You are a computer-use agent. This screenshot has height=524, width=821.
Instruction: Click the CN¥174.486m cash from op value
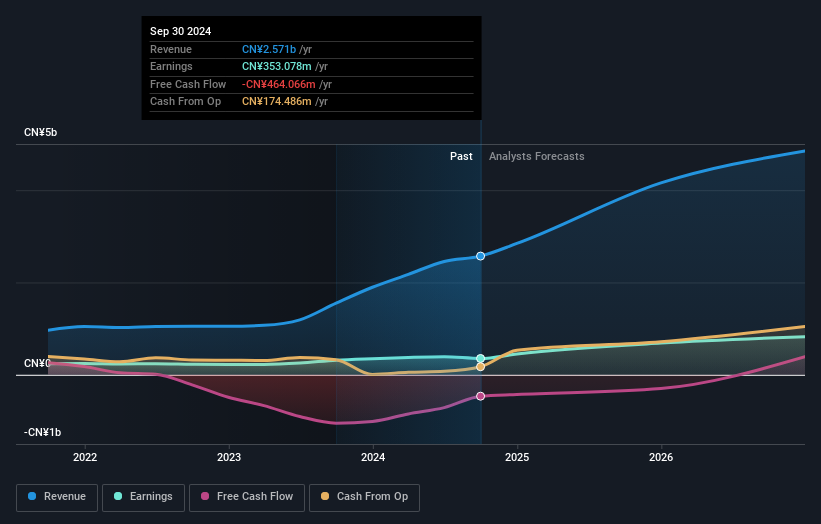276,102
